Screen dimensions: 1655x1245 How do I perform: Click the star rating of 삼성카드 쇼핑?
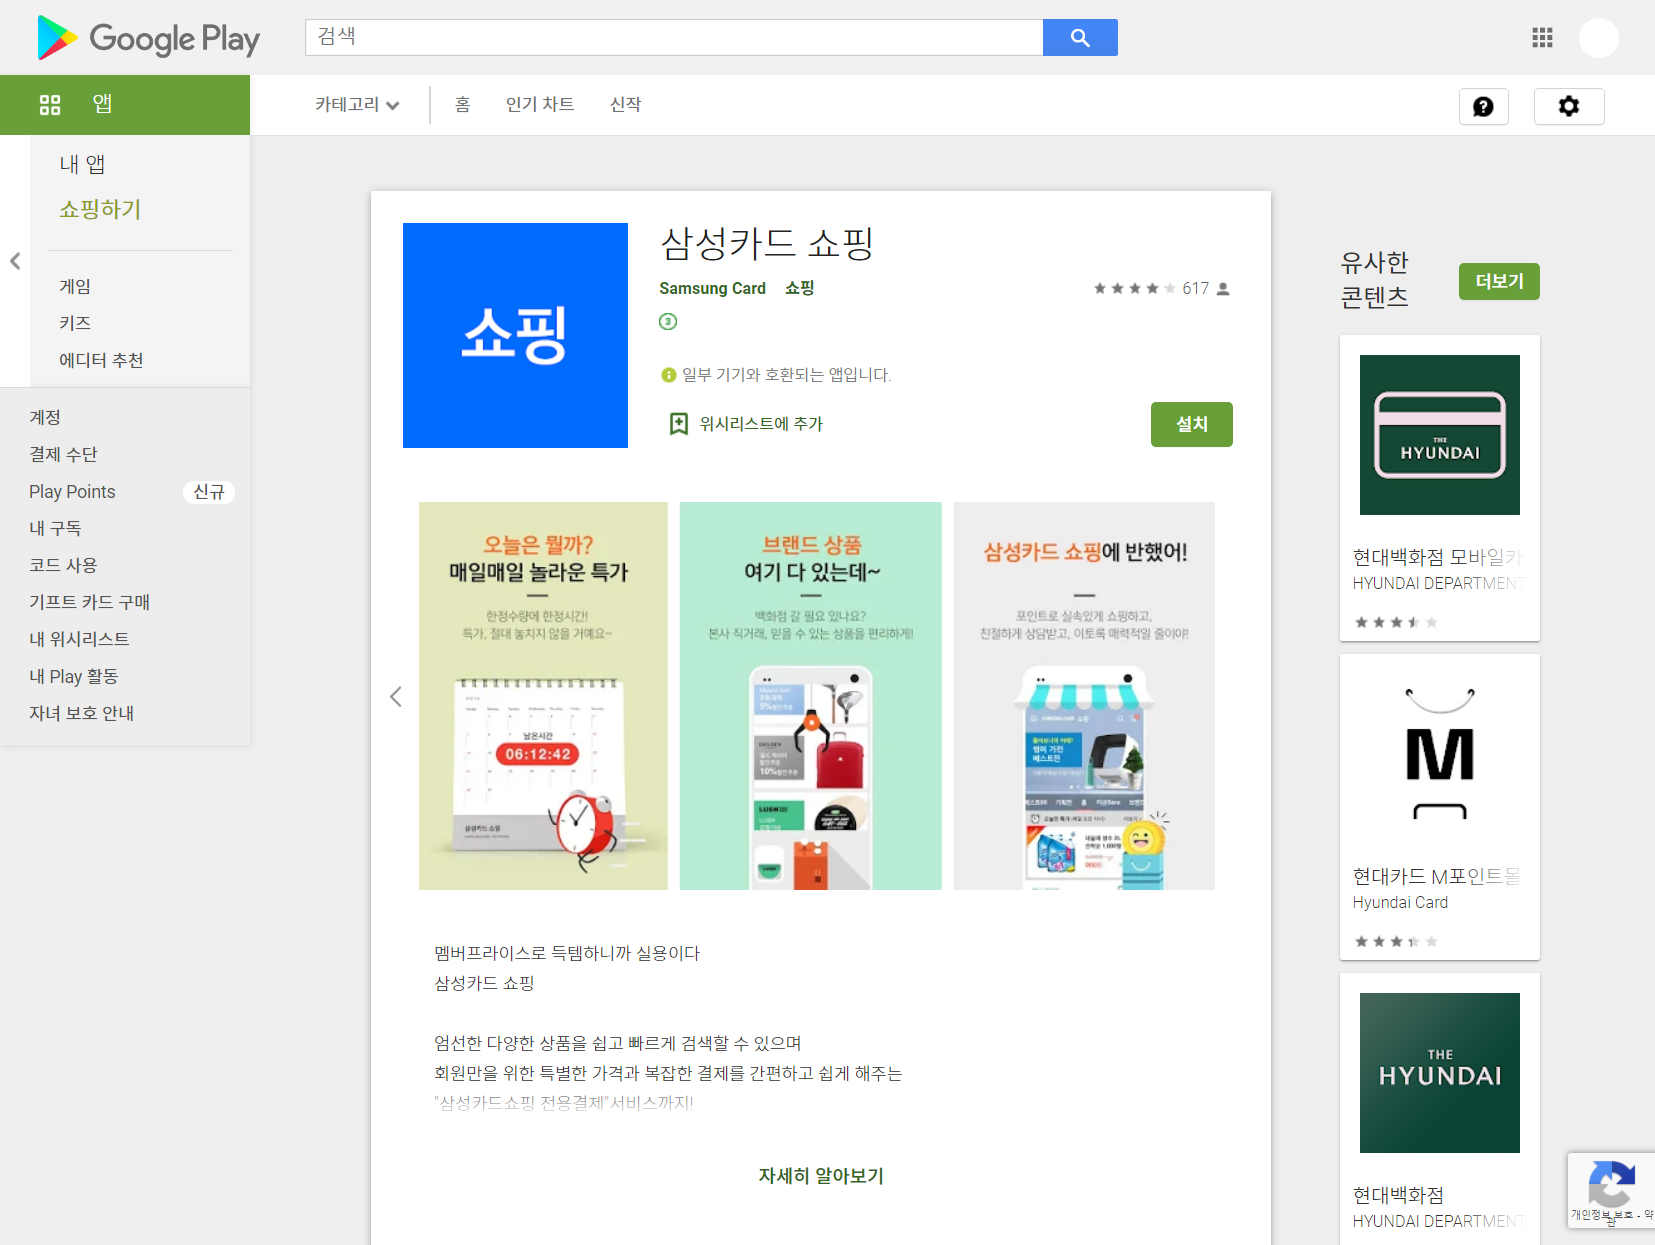pyautogui.click(x=1134, y=288)
